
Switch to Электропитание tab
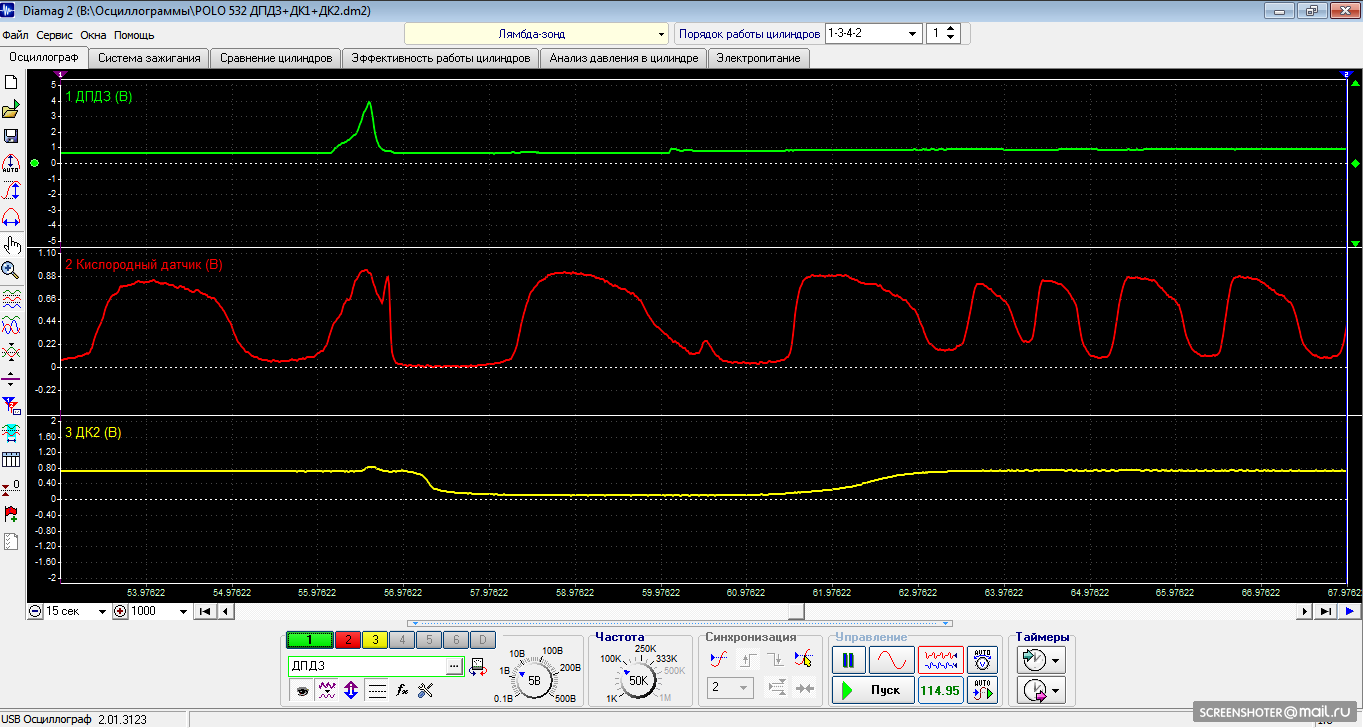click(x=759, y=58)
